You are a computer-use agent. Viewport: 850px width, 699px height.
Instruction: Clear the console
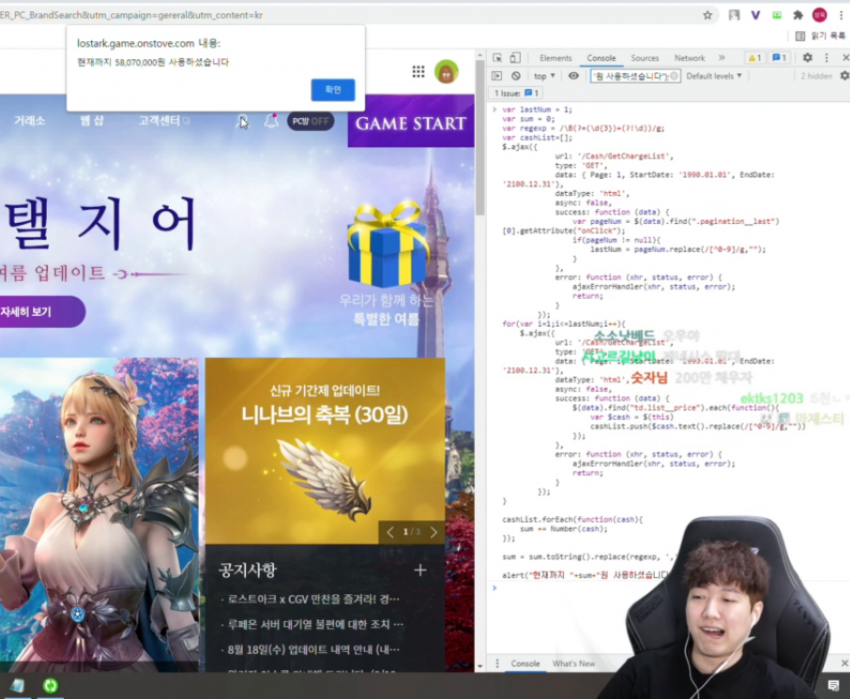pos(516,76)
